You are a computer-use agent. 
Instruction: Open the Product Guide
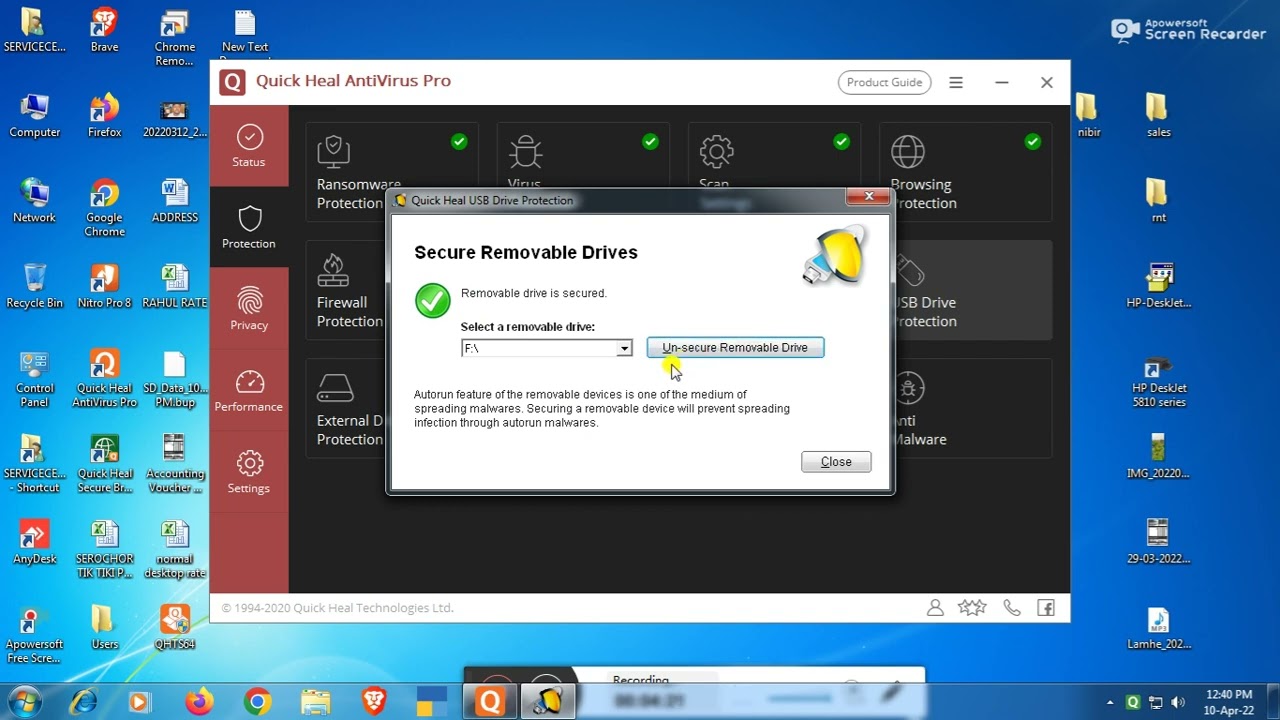coord(884,82)
